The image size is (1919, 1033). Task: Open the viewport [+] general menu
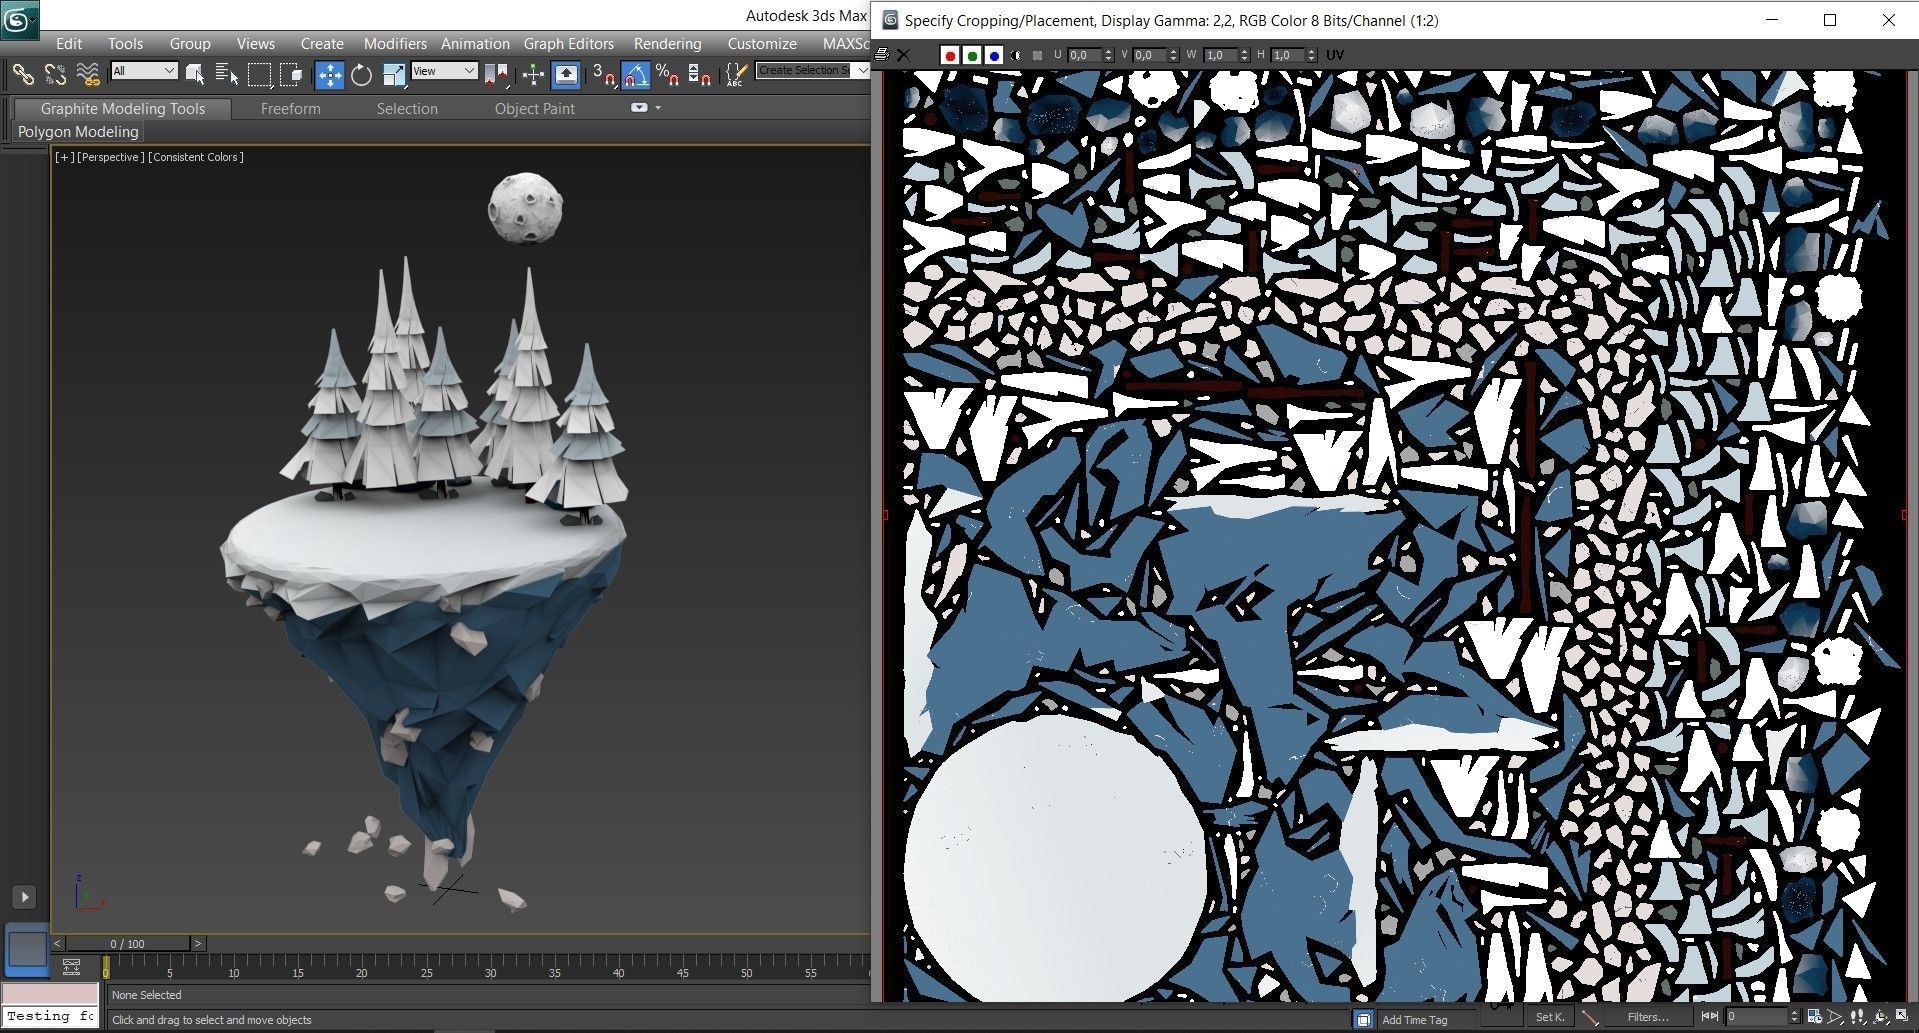pyautogui.click(x=64, y=157)
